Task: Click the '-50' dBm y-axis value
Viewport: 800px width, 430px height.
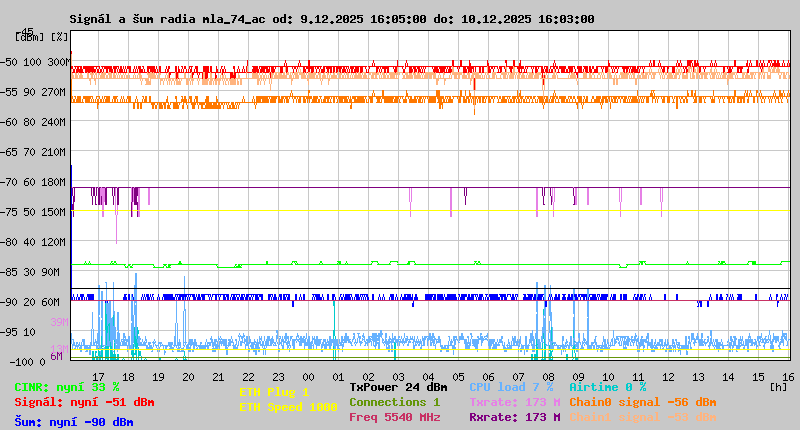Action: click(8, 62)
